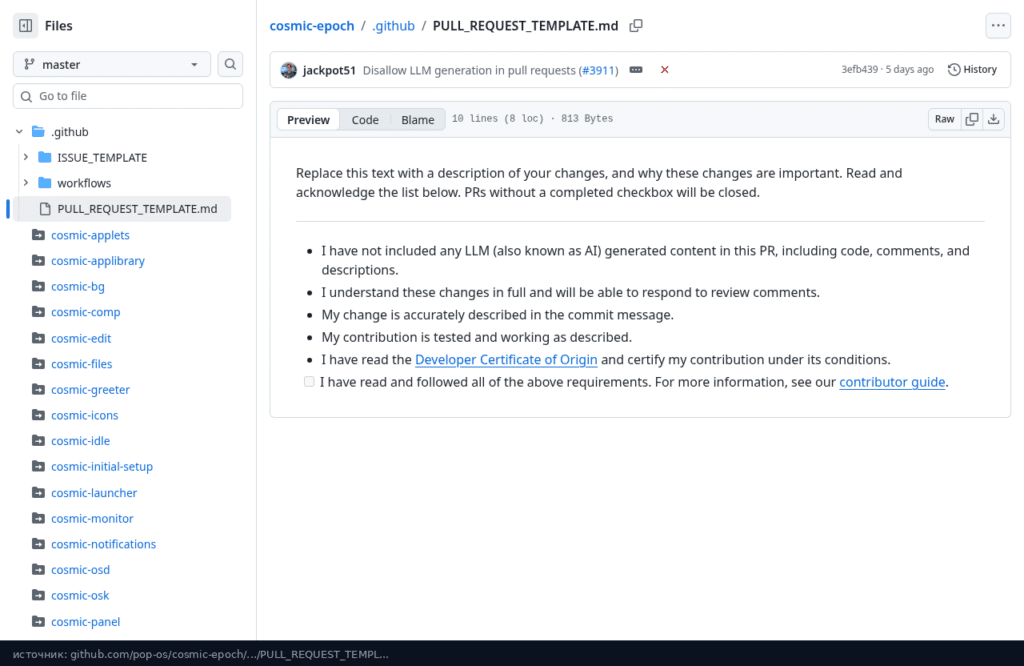Switch to the Blame tab
The height and width of the screenshot is (666, 1024).
pyautogui.click(x=417, y=119)
